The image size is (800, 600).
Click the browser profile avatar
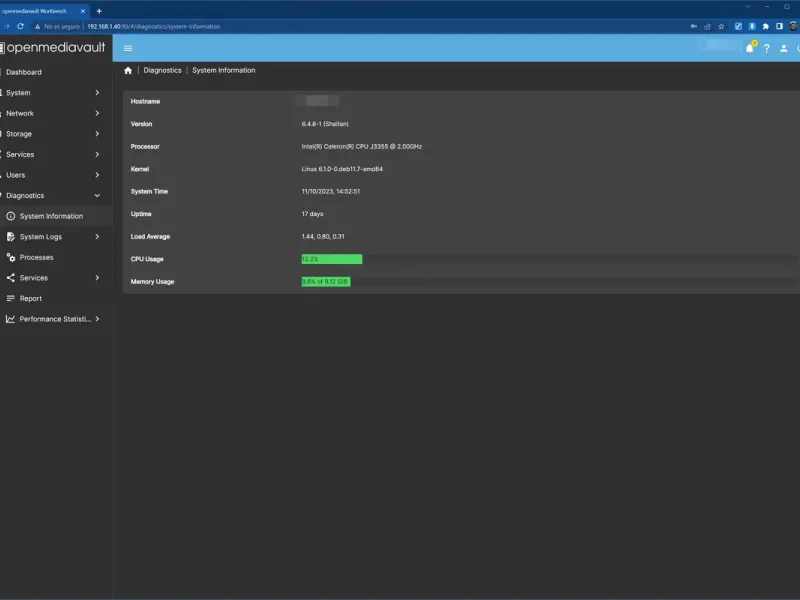793,27
